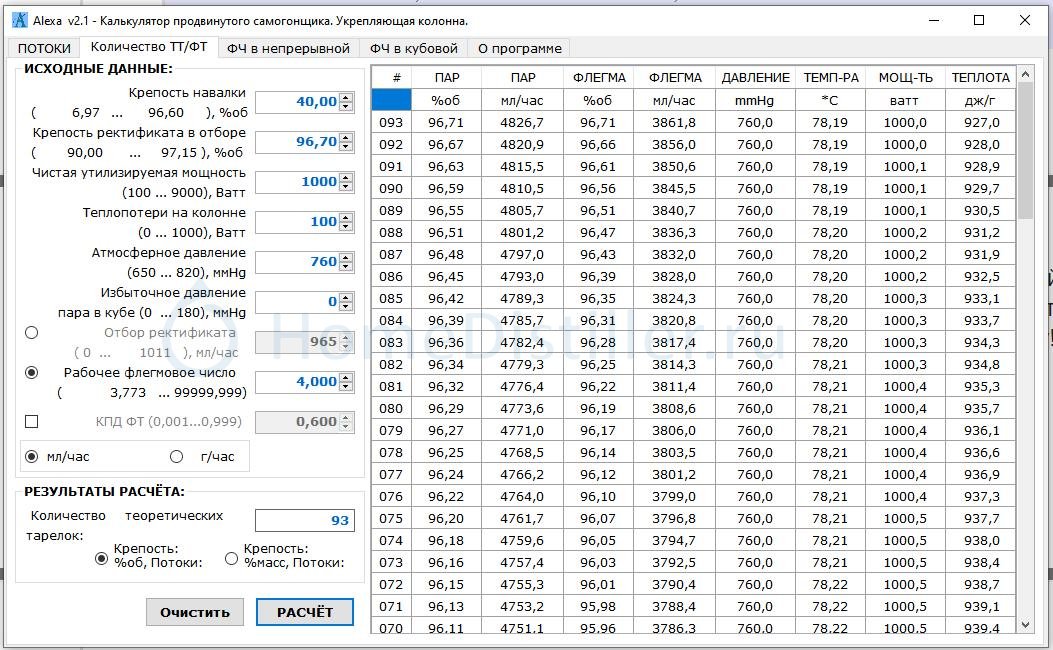Select the мл/час units radio button
Image resolution: width=1053 pixels, height=650 pixels.
point(32,457)
